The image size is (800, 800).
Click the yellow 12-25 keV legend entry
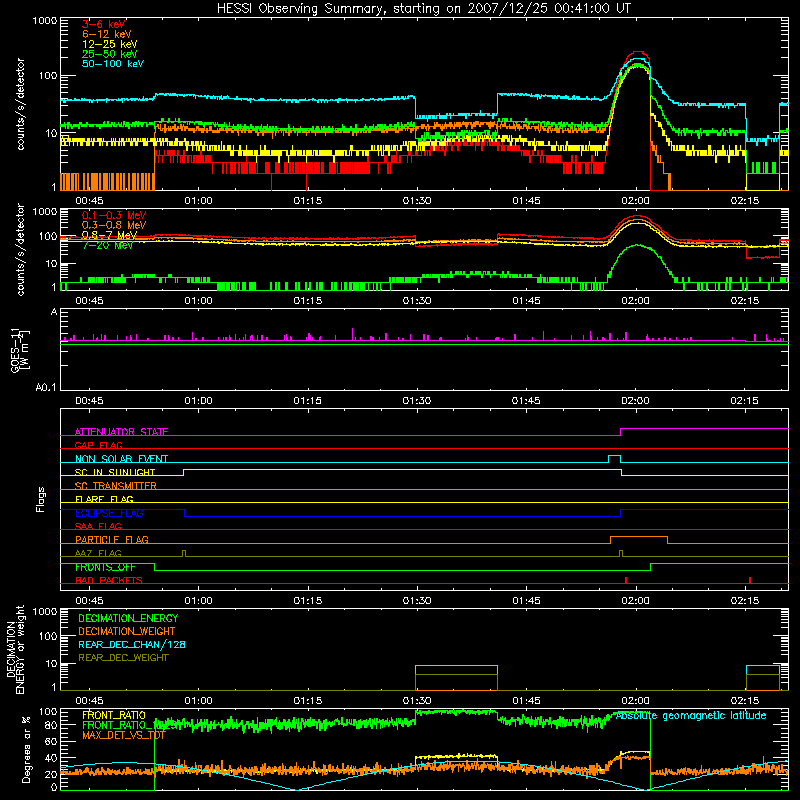pos(109,44)
